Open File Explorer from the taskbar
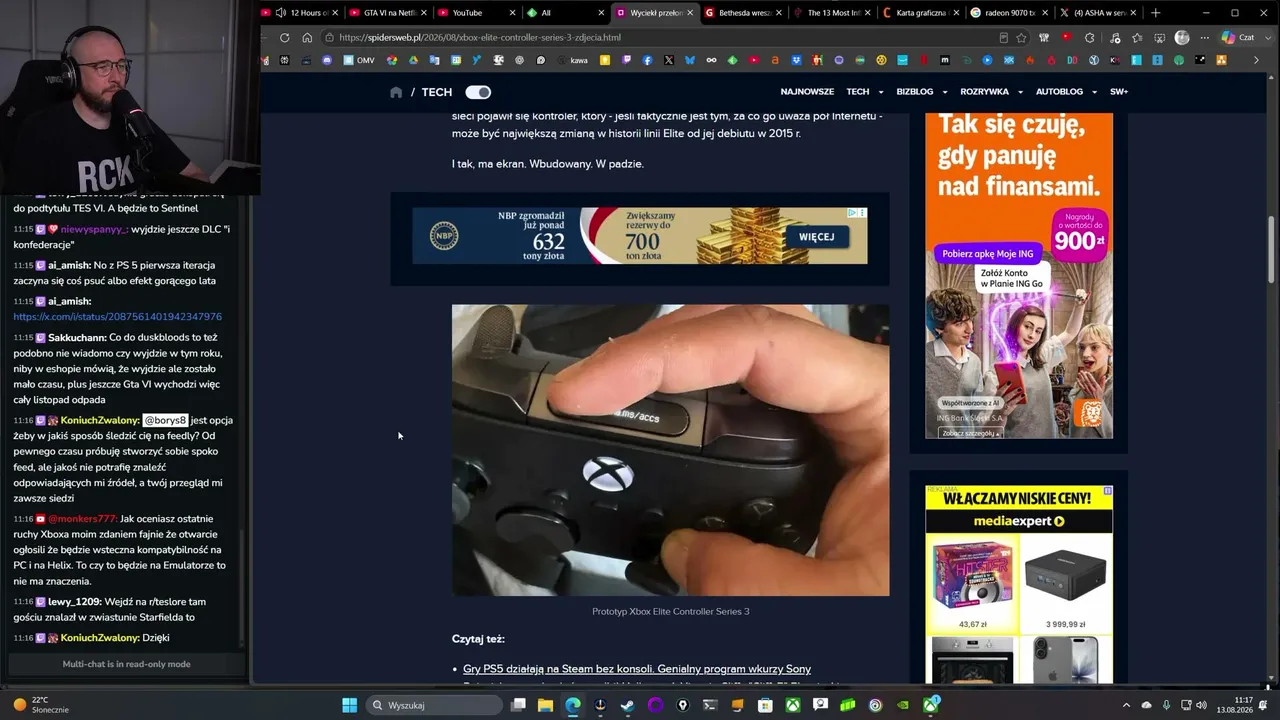The image size is (1280, 720). [x=545, y=705]
